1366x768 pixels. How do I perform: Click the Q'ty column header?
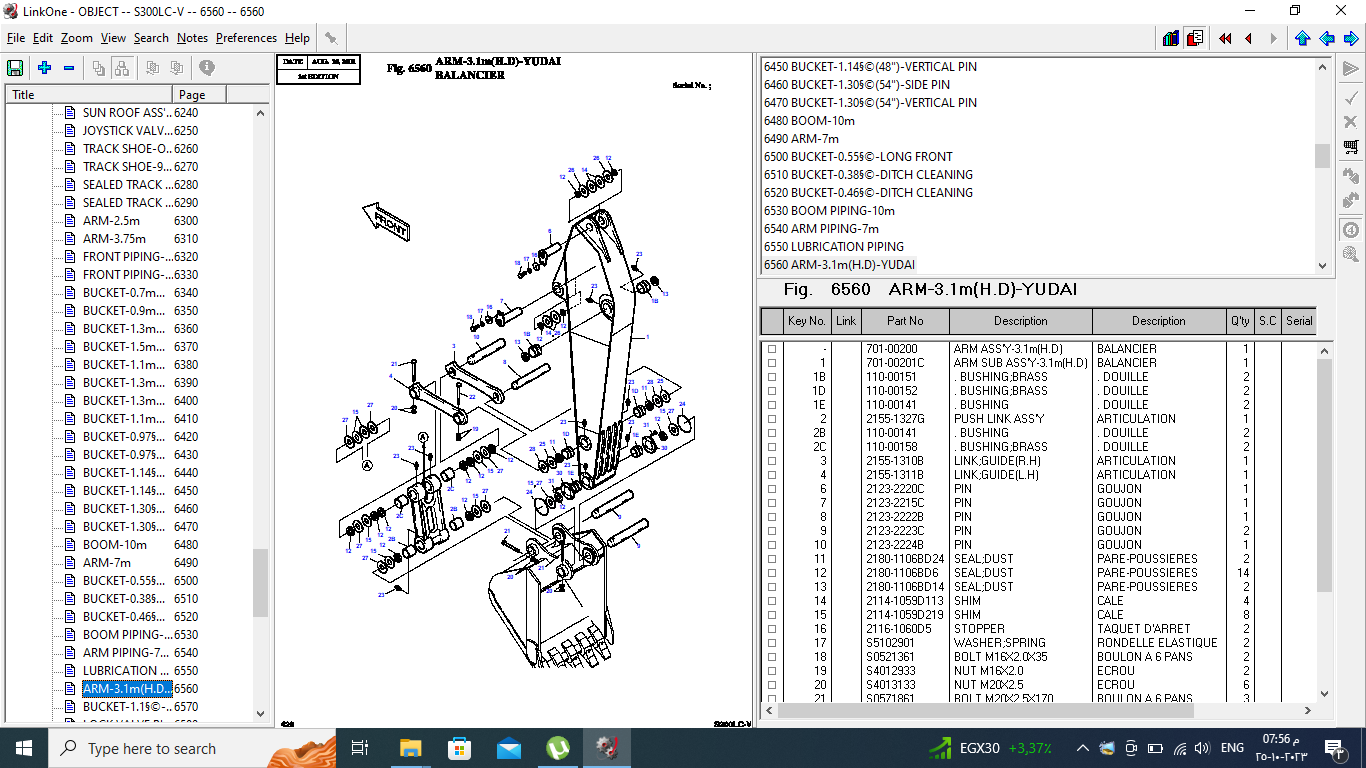pos(1240,321)
